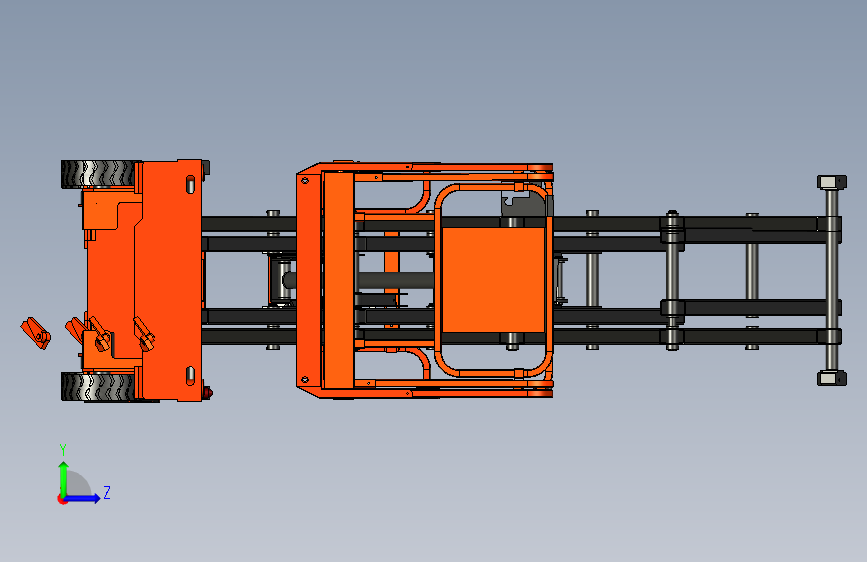The width and height of the screenshot is (867, 562).
Task: Select the lower tire on the model's left end
Action: (97, 386)
